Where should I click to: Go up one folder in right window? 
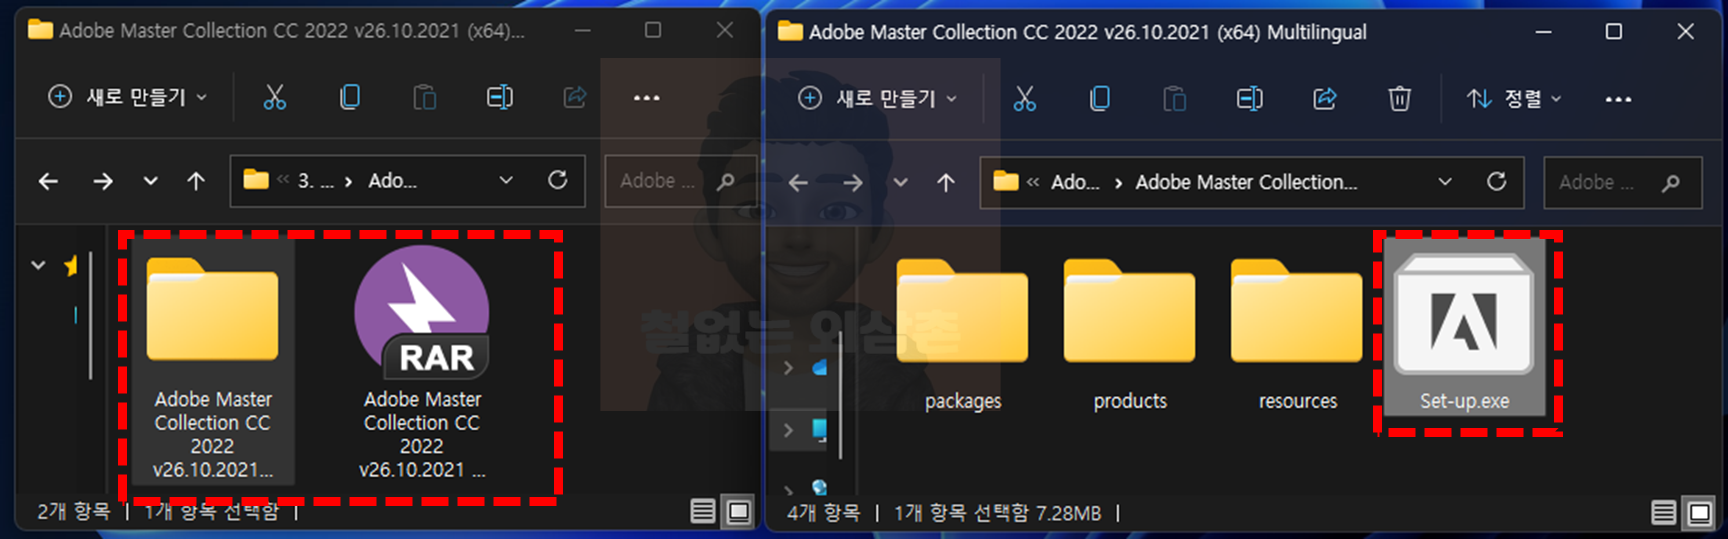(x=946, y=183)
